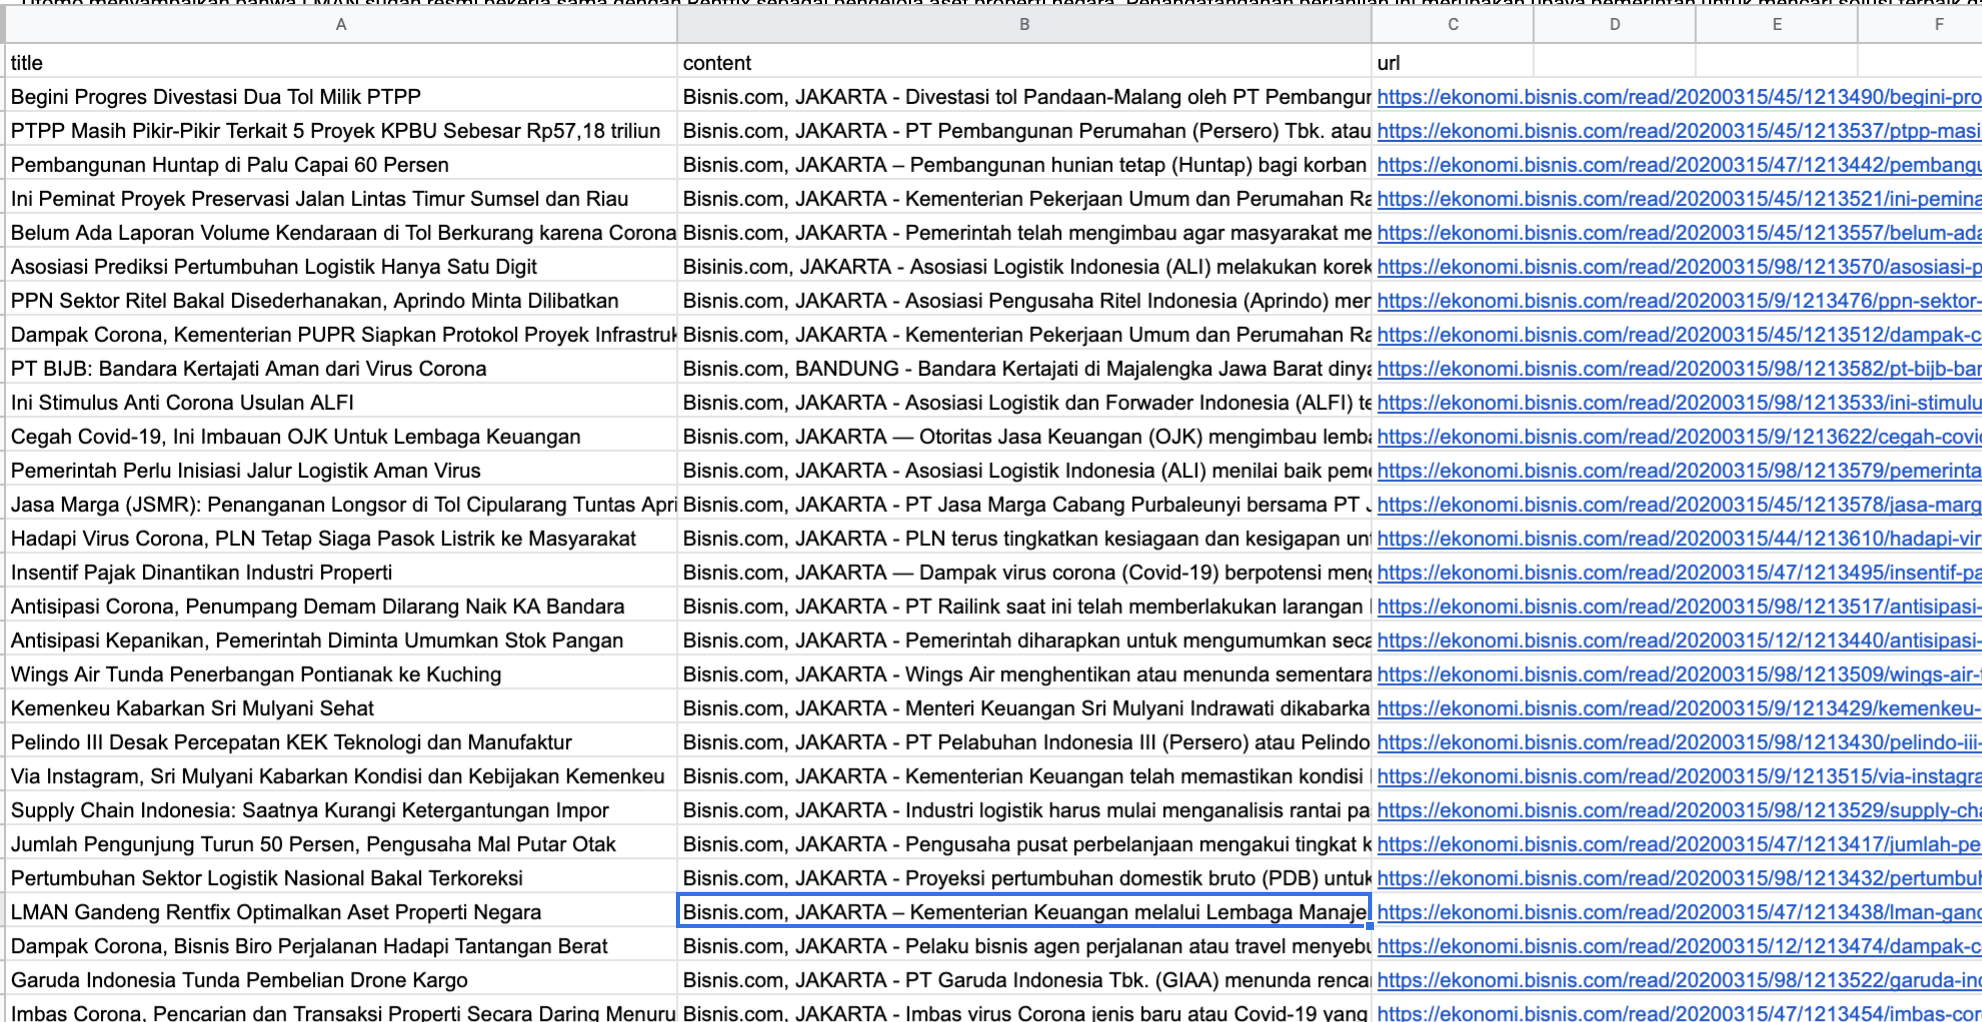Select column A header
Screen dimensions: 1982x1022
(341, 25)
